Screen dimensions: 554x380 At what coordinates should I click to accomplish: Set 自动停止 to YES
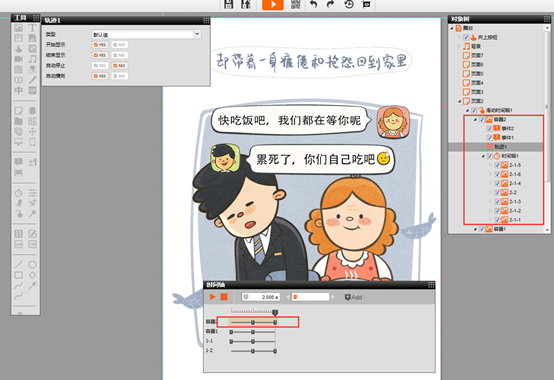point(100,66)
